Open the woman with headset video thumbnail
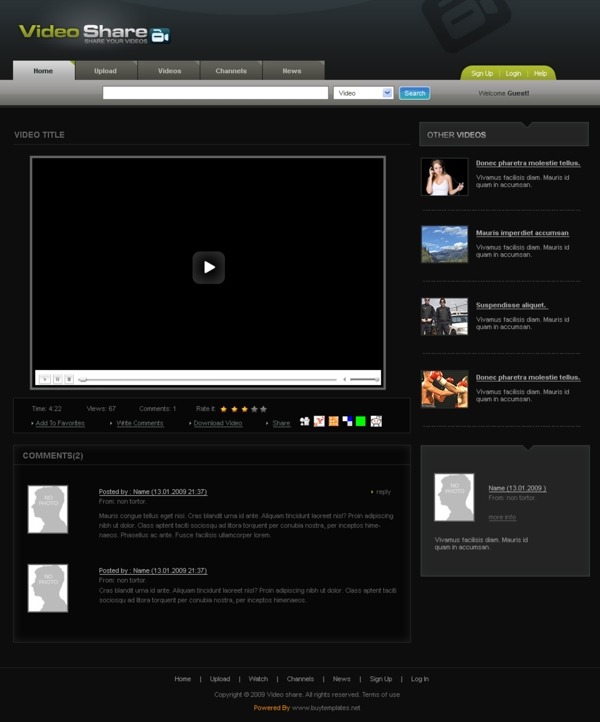This screenshot has width=600, height=722. pyautogui.click(x=444, y=177)
